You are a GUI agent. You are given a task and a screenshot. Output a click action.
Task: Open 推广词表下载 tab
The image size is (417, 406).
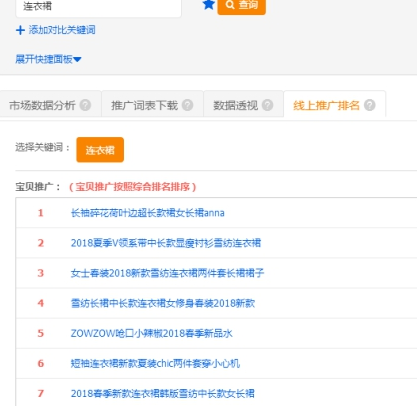tap(144, 105)
